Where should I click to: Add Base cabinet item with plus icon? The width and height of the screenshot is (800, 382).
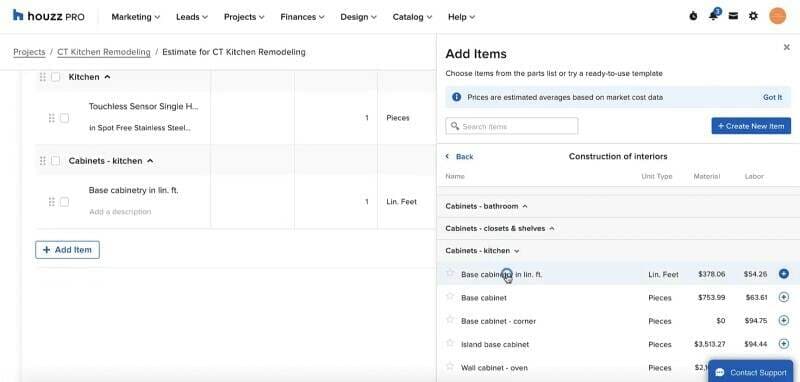[784, 297]
